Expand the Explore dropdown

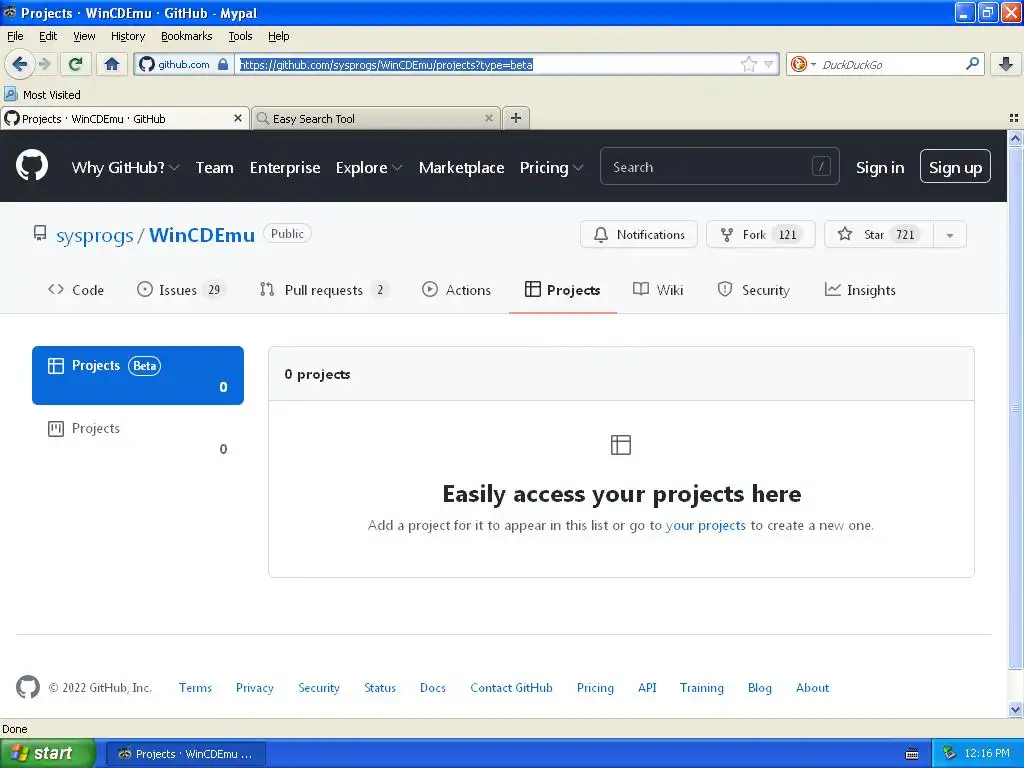(368, 167)
